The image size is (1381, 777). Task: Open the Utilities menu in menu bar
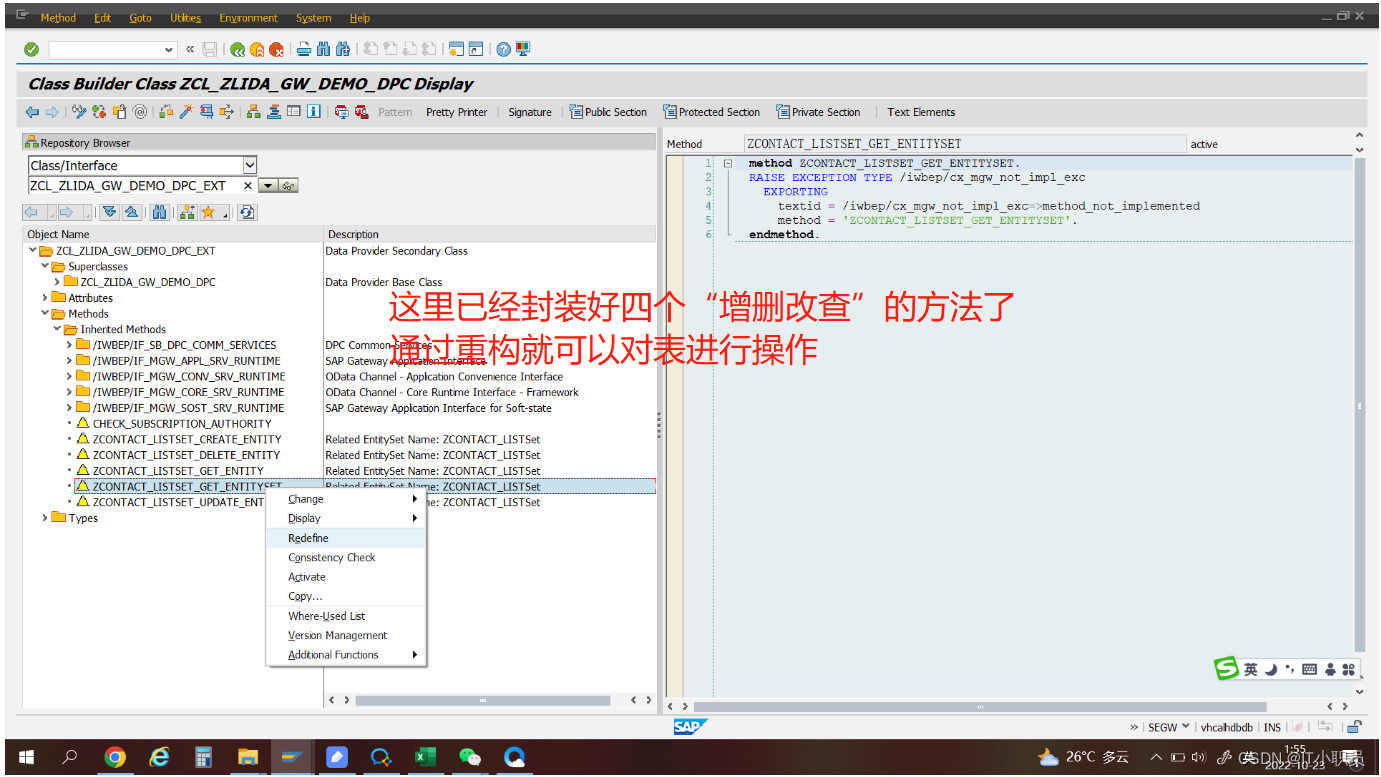pyautogui.click(x=185, y=18)
